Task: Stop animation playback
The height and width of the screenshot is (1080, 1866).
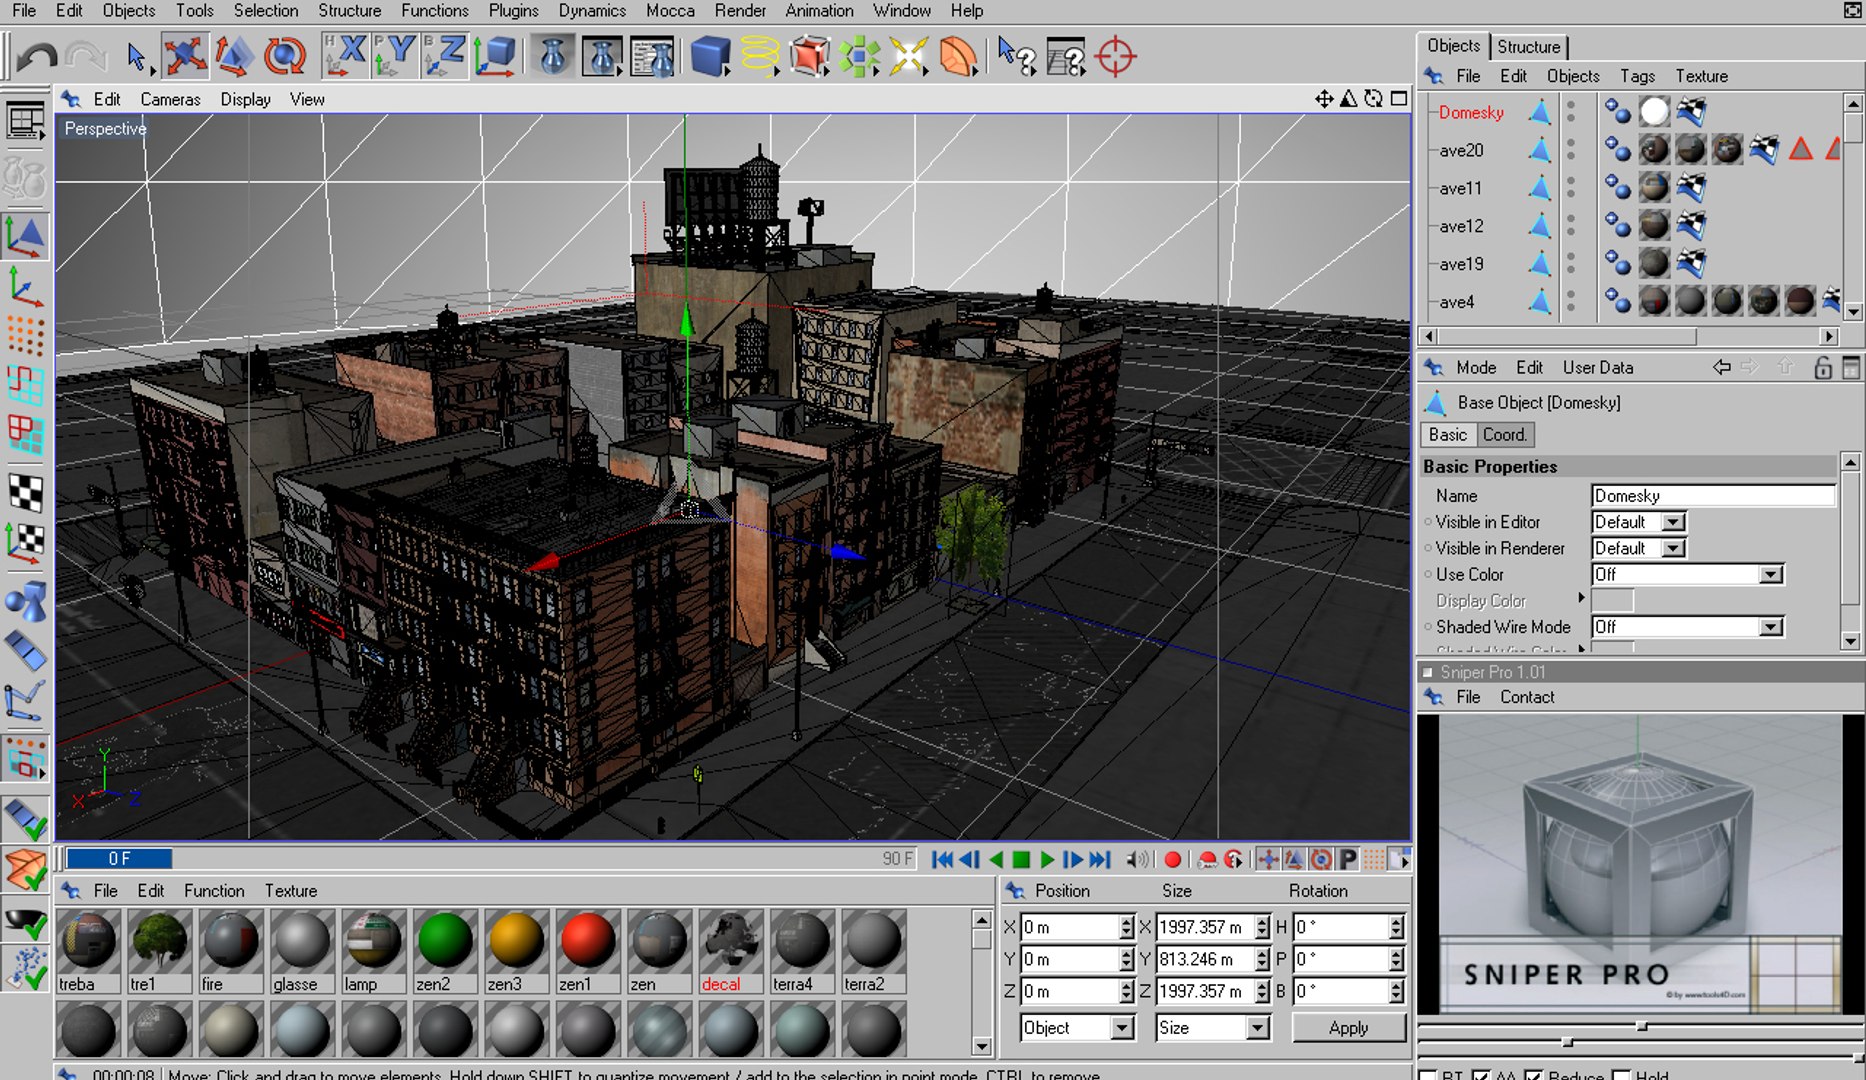Action: (1021, 859)
